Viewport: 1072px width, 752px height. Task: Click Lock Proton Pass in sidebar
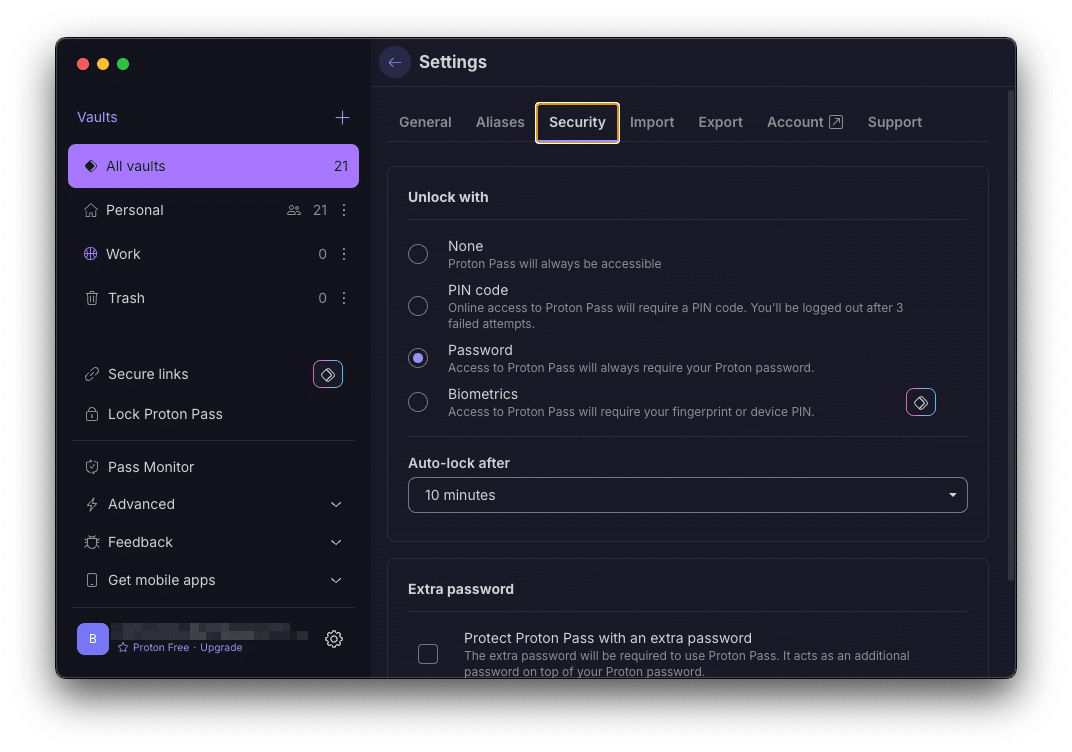(165, 414)
